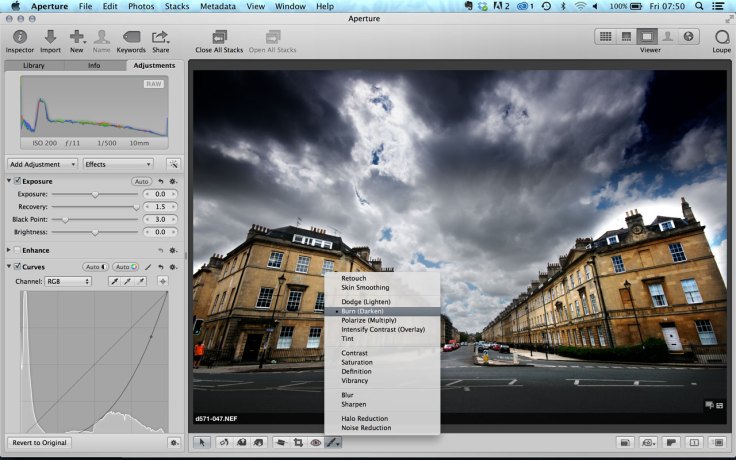This screenshot has height=460, width=736.
Task: Click Revert to Original button
Action: click(39, 443)
